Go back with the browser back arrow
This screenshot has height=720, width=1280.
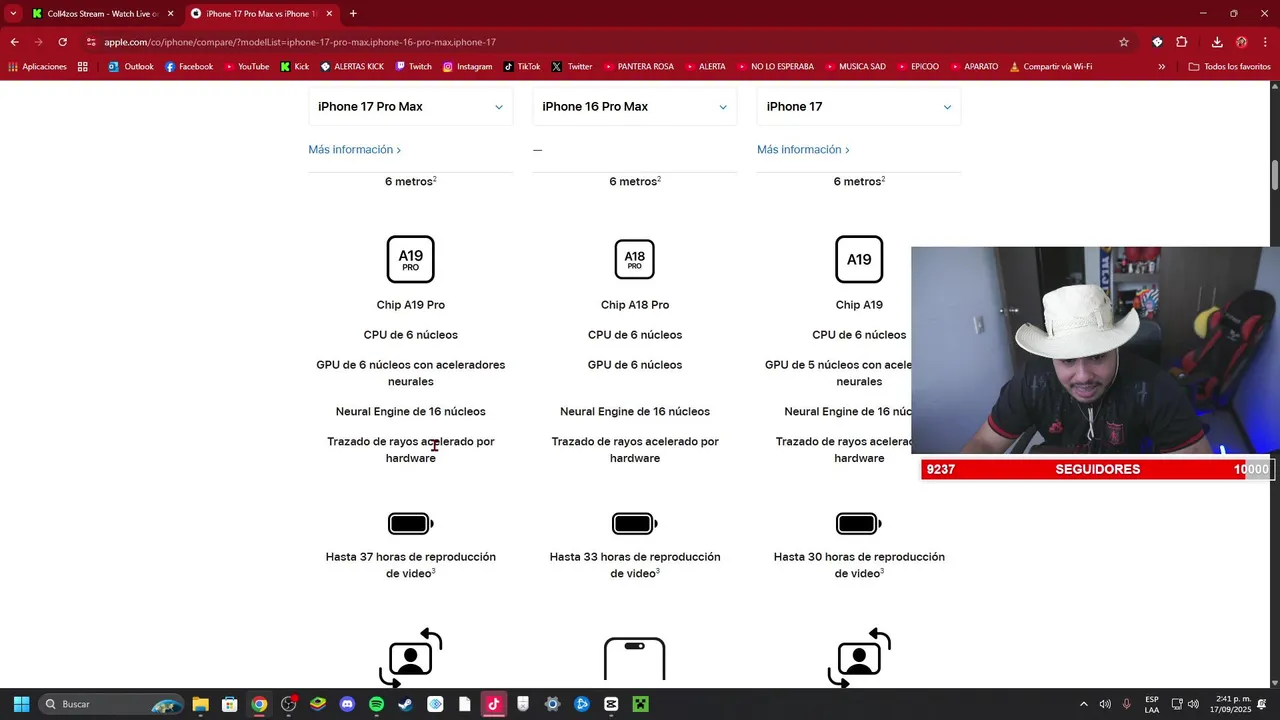click(14, 42)
